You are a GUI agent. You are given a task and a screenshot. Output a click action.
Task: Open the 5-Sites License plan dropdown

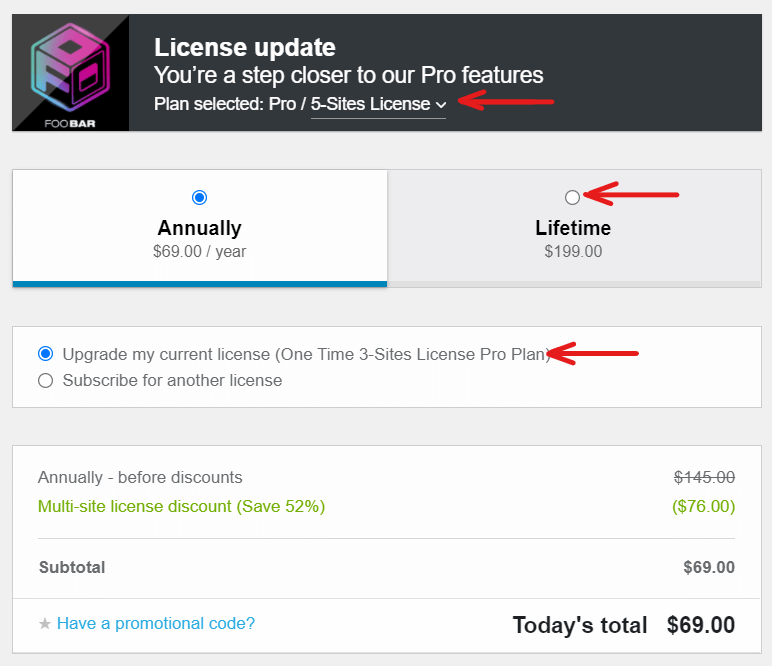click(378, 104)
